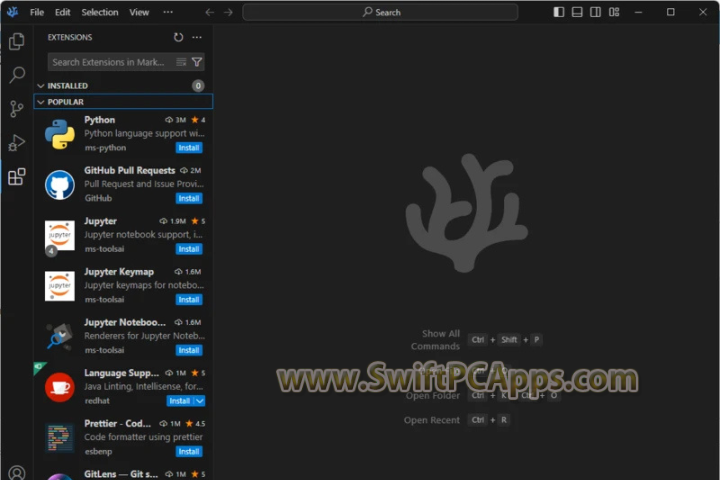This screenshot has height=480, width=720.
Task: Toggle primary side bar layout icon
Action: pyautogui.click(x=559, y=12)
